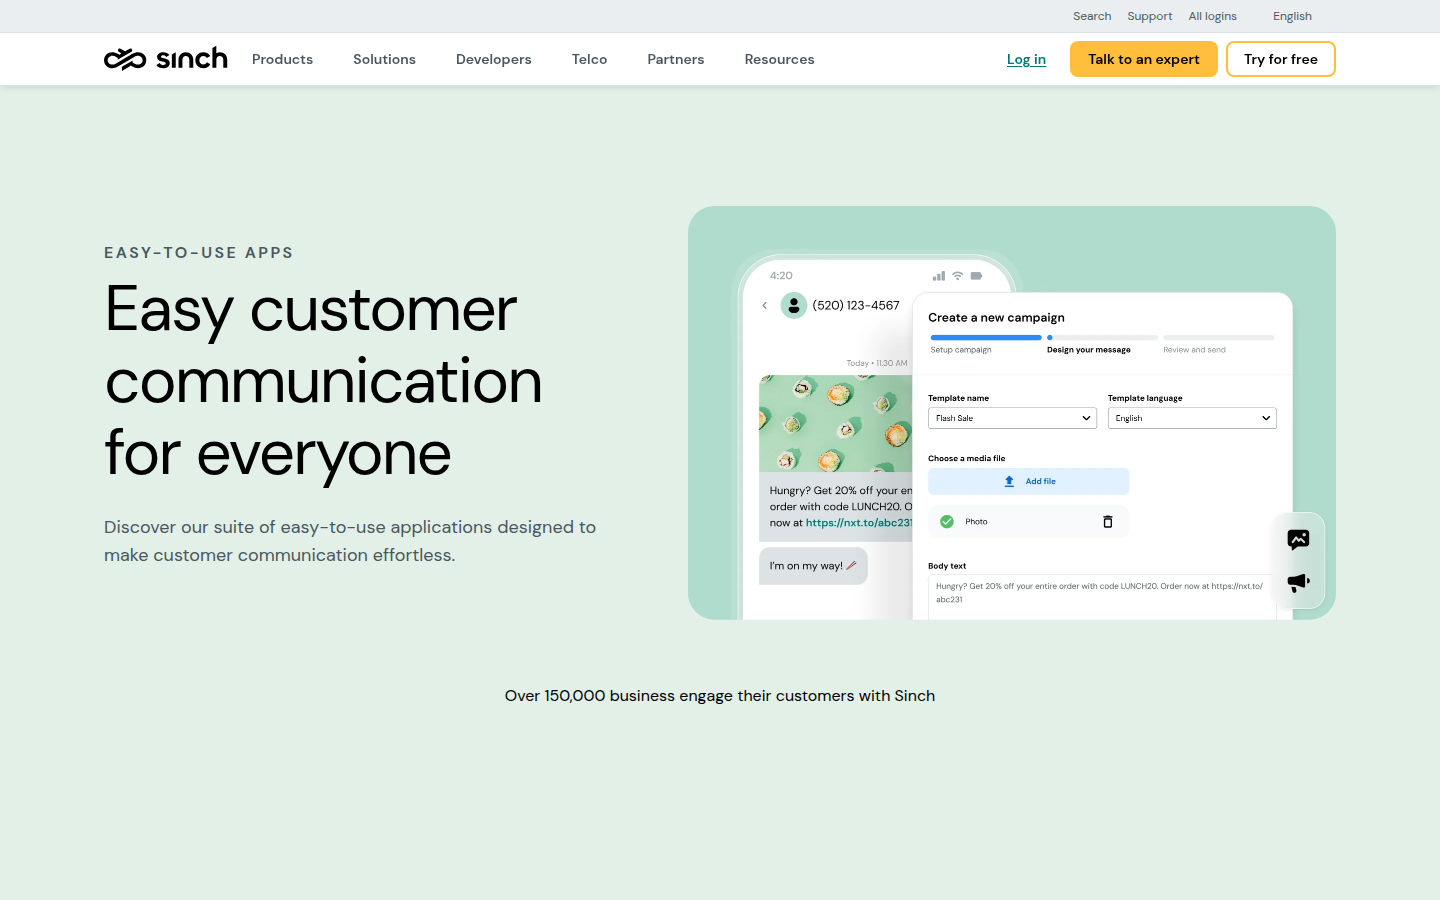Click the upload arrow icon on Add file

[x=1009, y=481]
